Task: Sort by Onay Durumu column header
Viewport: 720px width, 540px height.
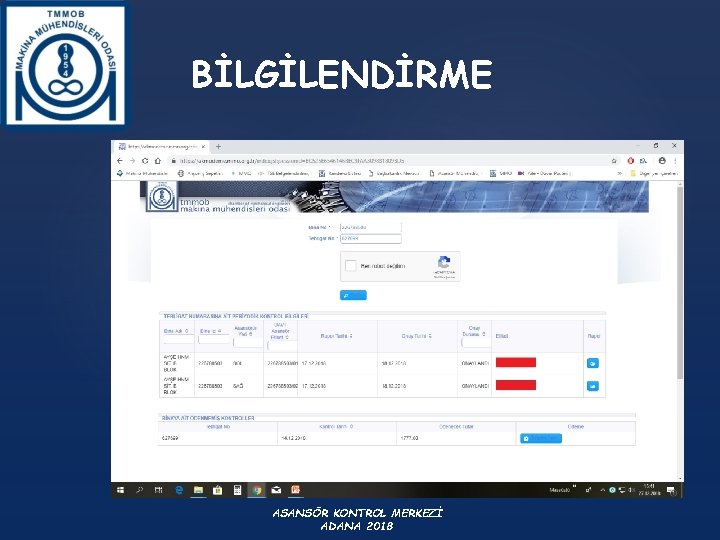Action: tap(474, 331)
